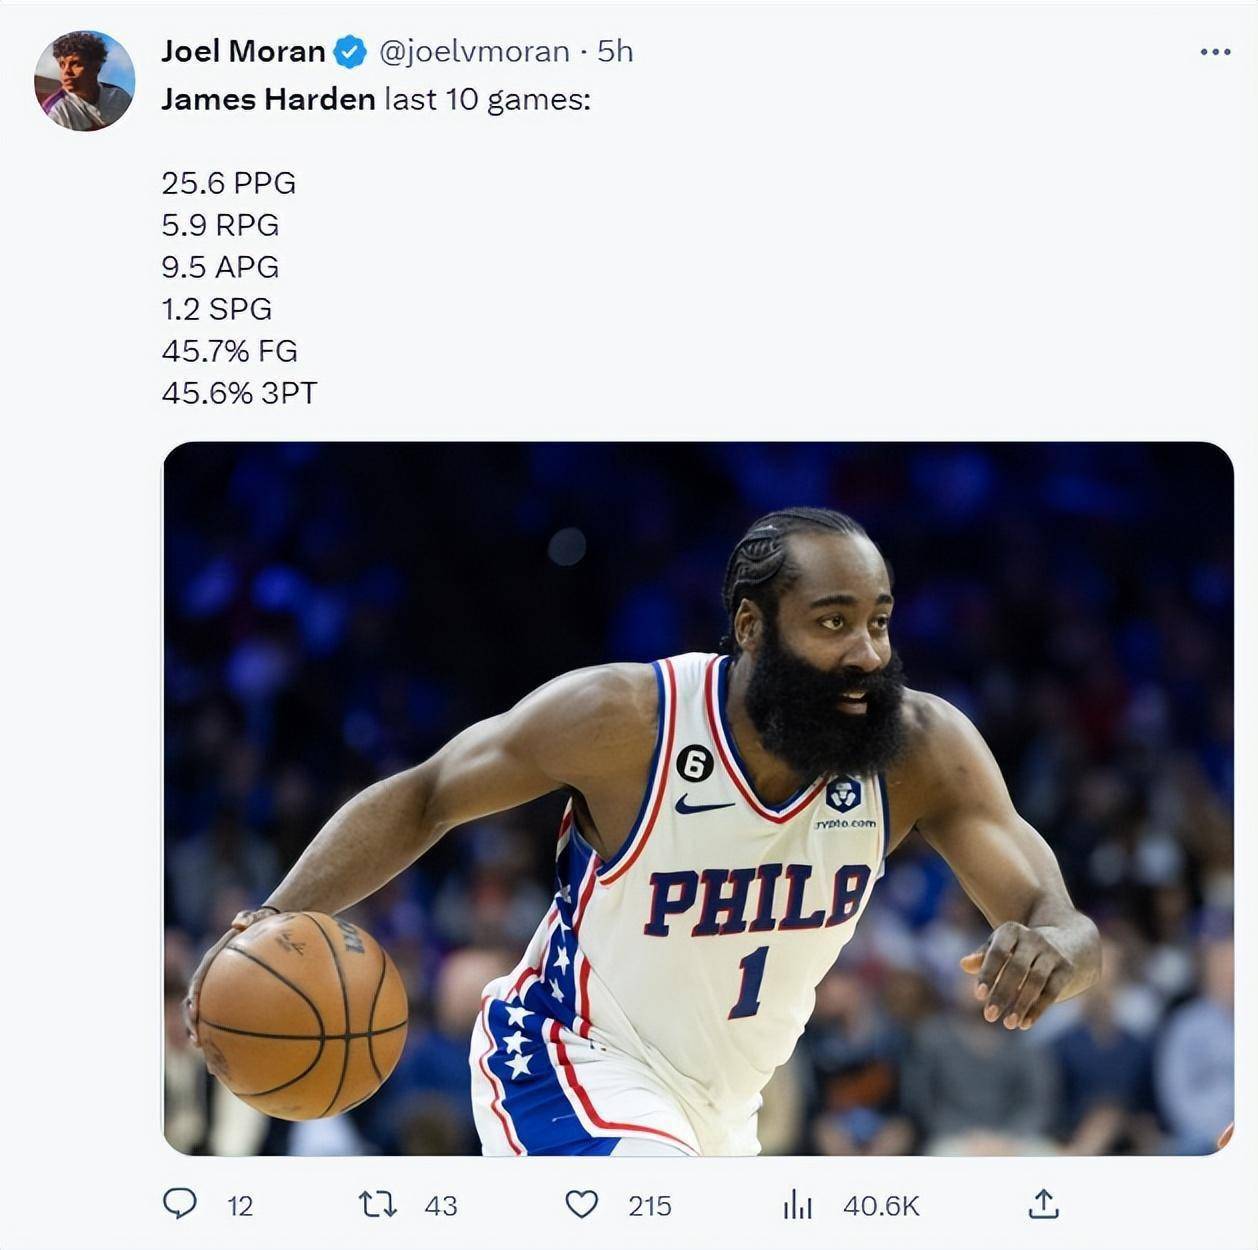1258x1250 pixels.
Task: Click the 9.5 APG stat line
Action: 220,267
